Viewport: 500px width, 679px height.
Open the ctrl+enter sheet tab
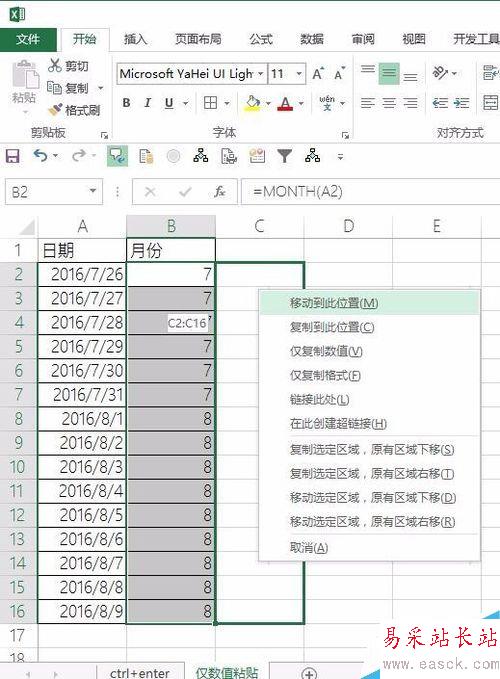139,673
